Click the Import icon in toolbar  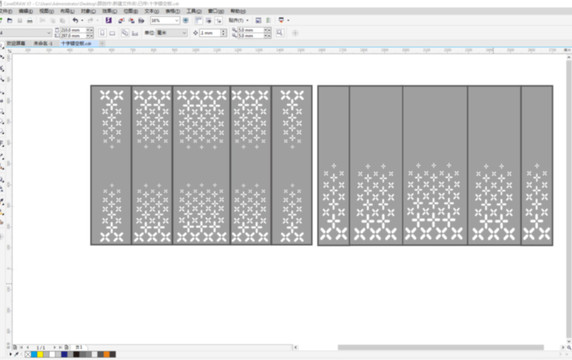(121, 20)
